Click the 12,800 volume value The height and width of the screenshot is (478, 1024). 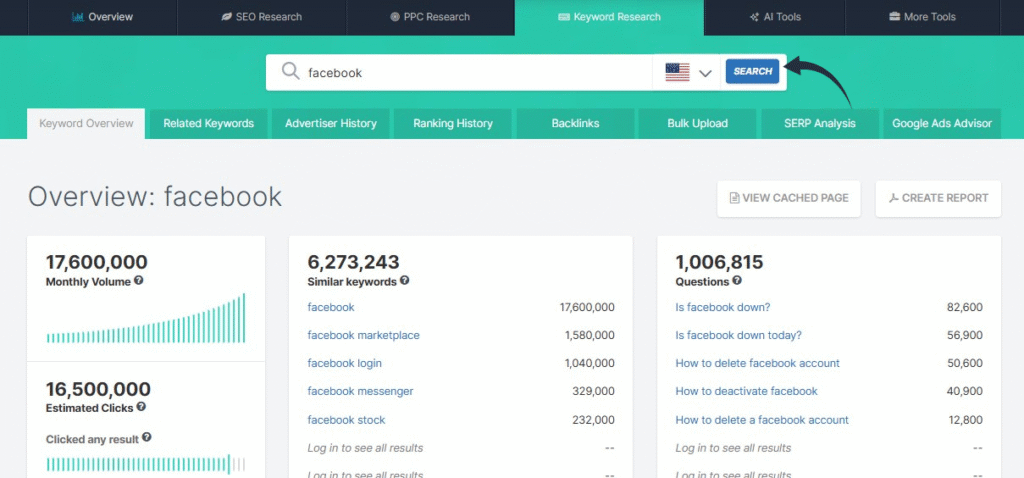965,420
